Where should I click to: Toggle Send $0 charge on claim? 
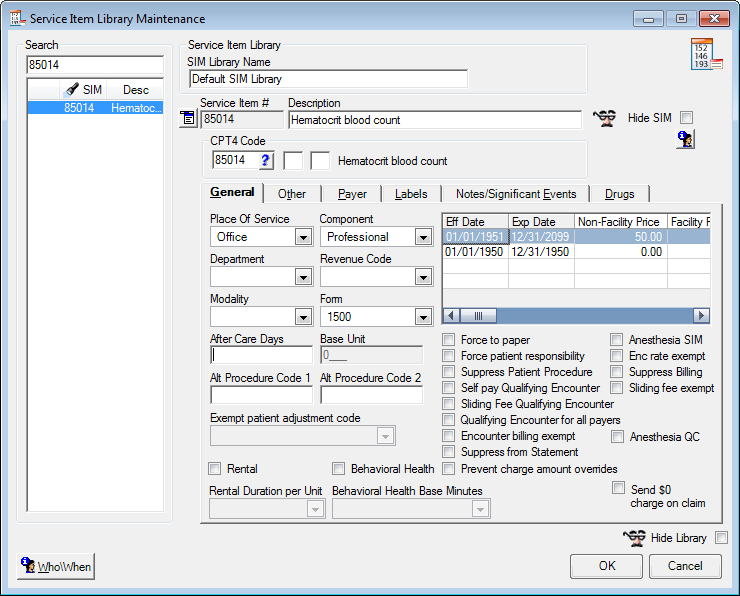coord(618,488)
